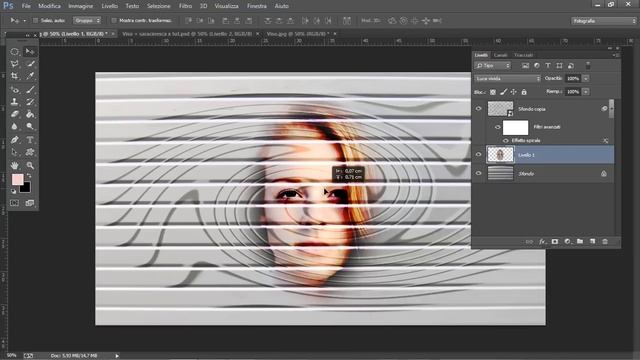Switch to the Viso.jpg document tab

pos(298,34)
